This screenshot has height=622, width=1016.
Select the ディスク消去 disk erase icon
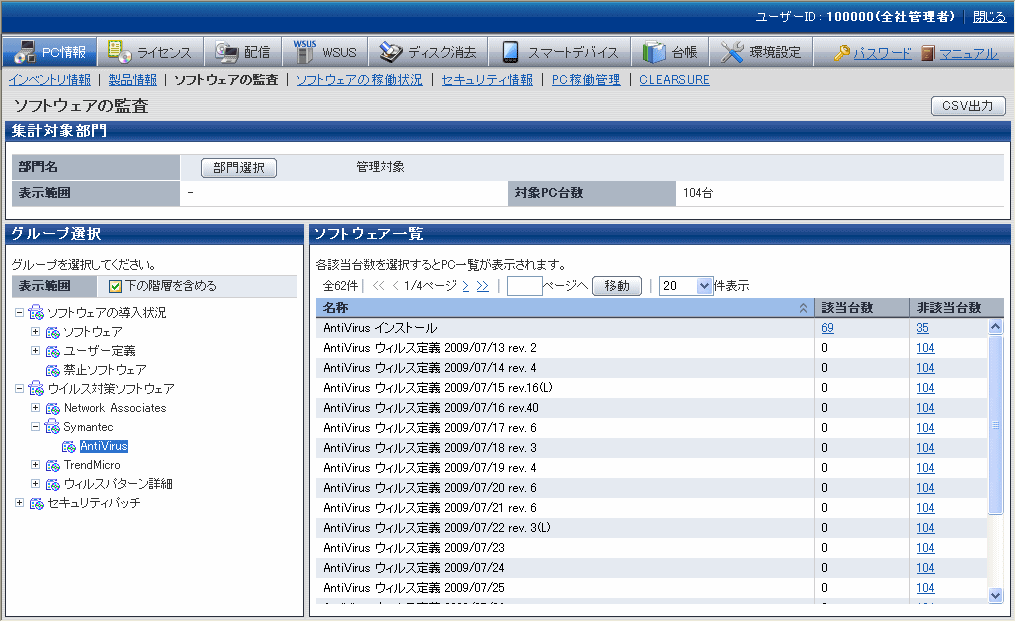point(391,52)
